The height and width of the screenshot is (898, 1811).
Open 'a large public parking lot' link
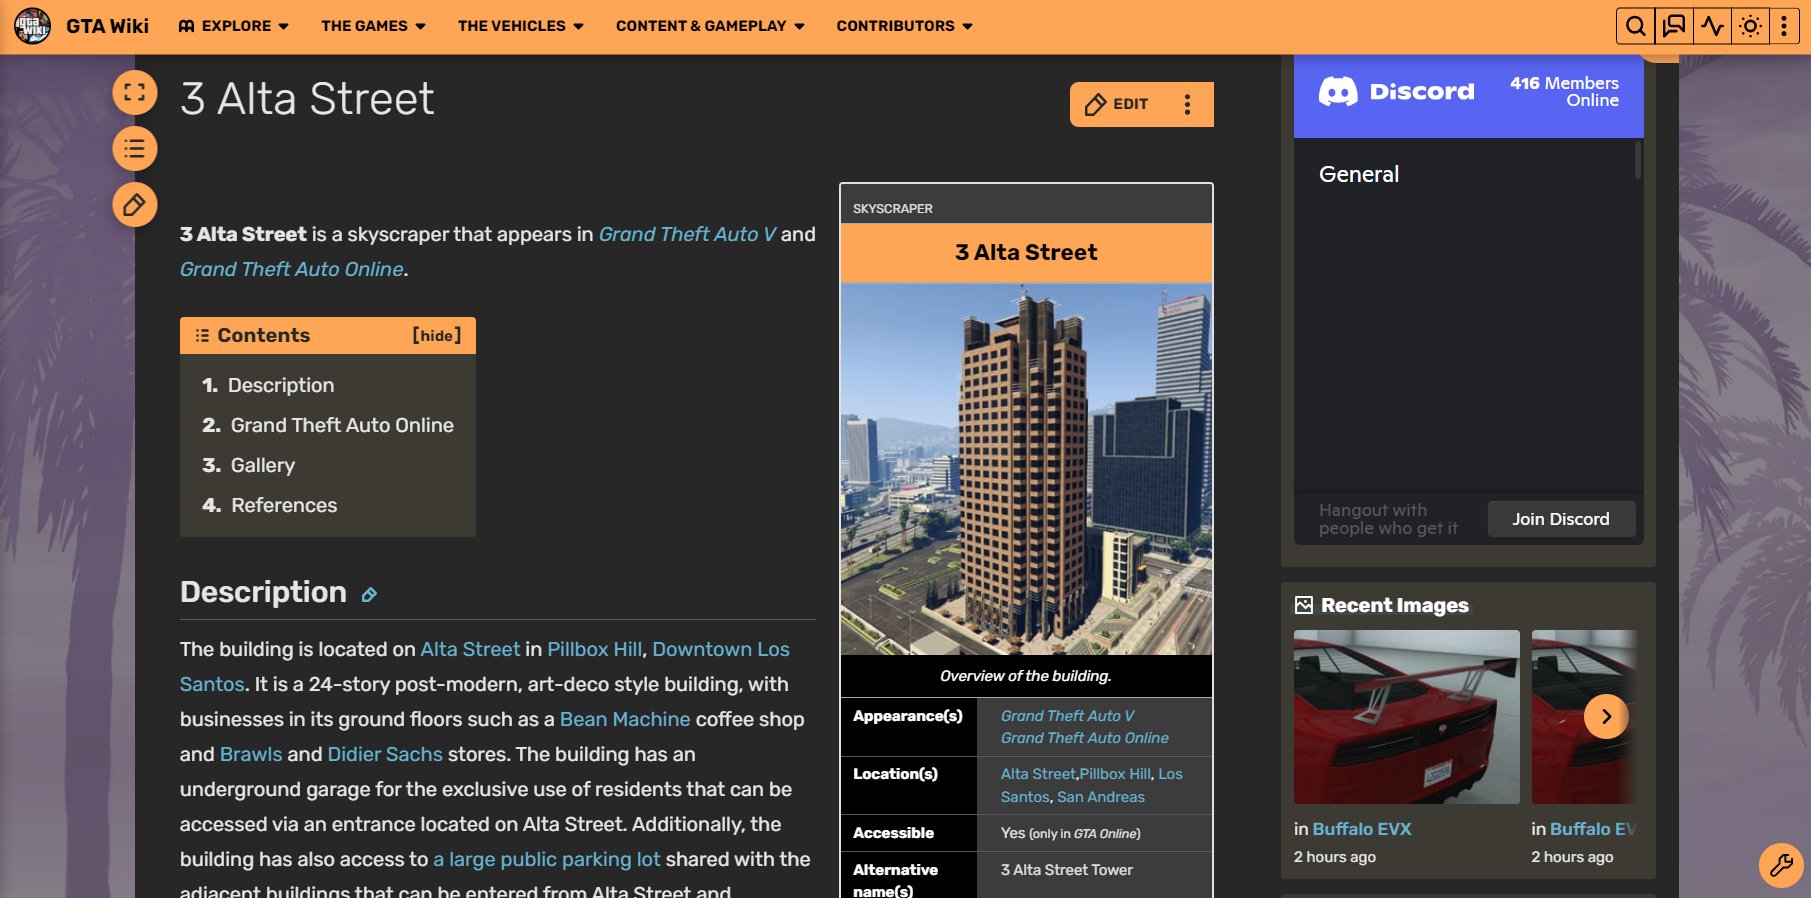[x=547, y=859]
